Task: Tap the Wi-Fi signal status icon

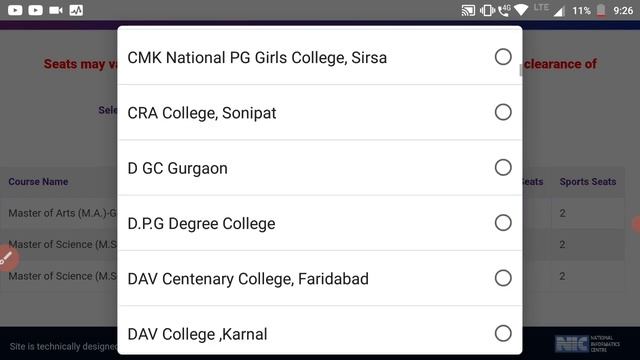Action: tap(521, 10)
